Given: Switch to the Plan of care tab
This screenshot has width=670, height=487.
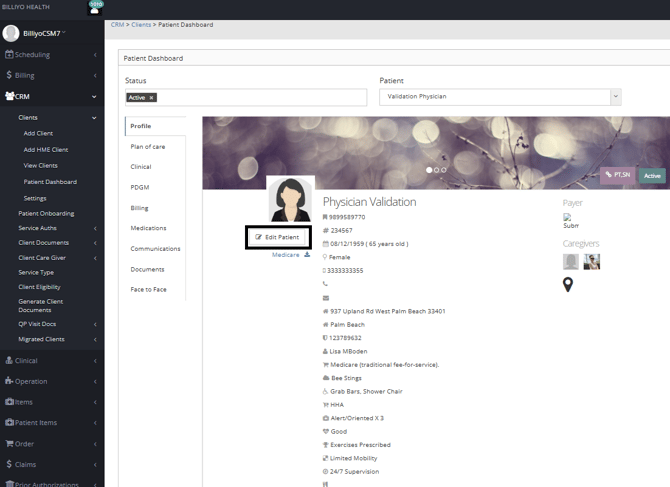Looking at the screenshot, I should click(148, 147).
